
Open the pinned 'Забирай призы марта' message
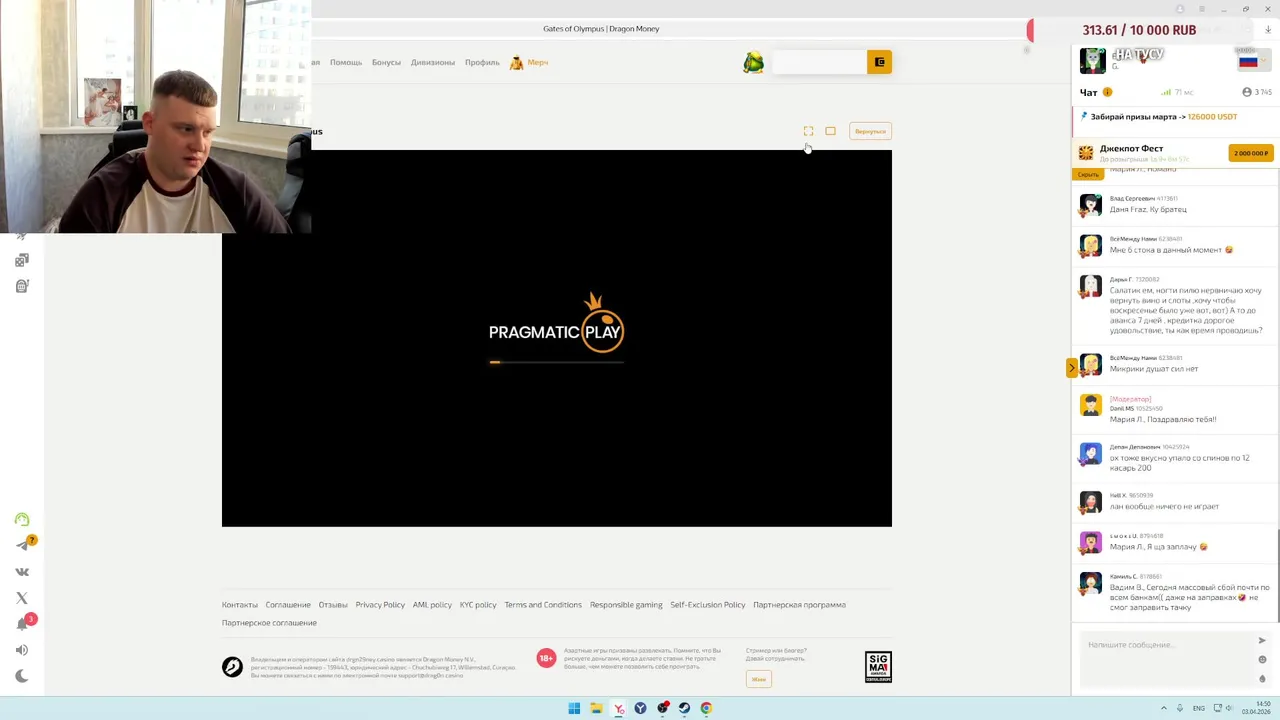[x=1163, y=116]
